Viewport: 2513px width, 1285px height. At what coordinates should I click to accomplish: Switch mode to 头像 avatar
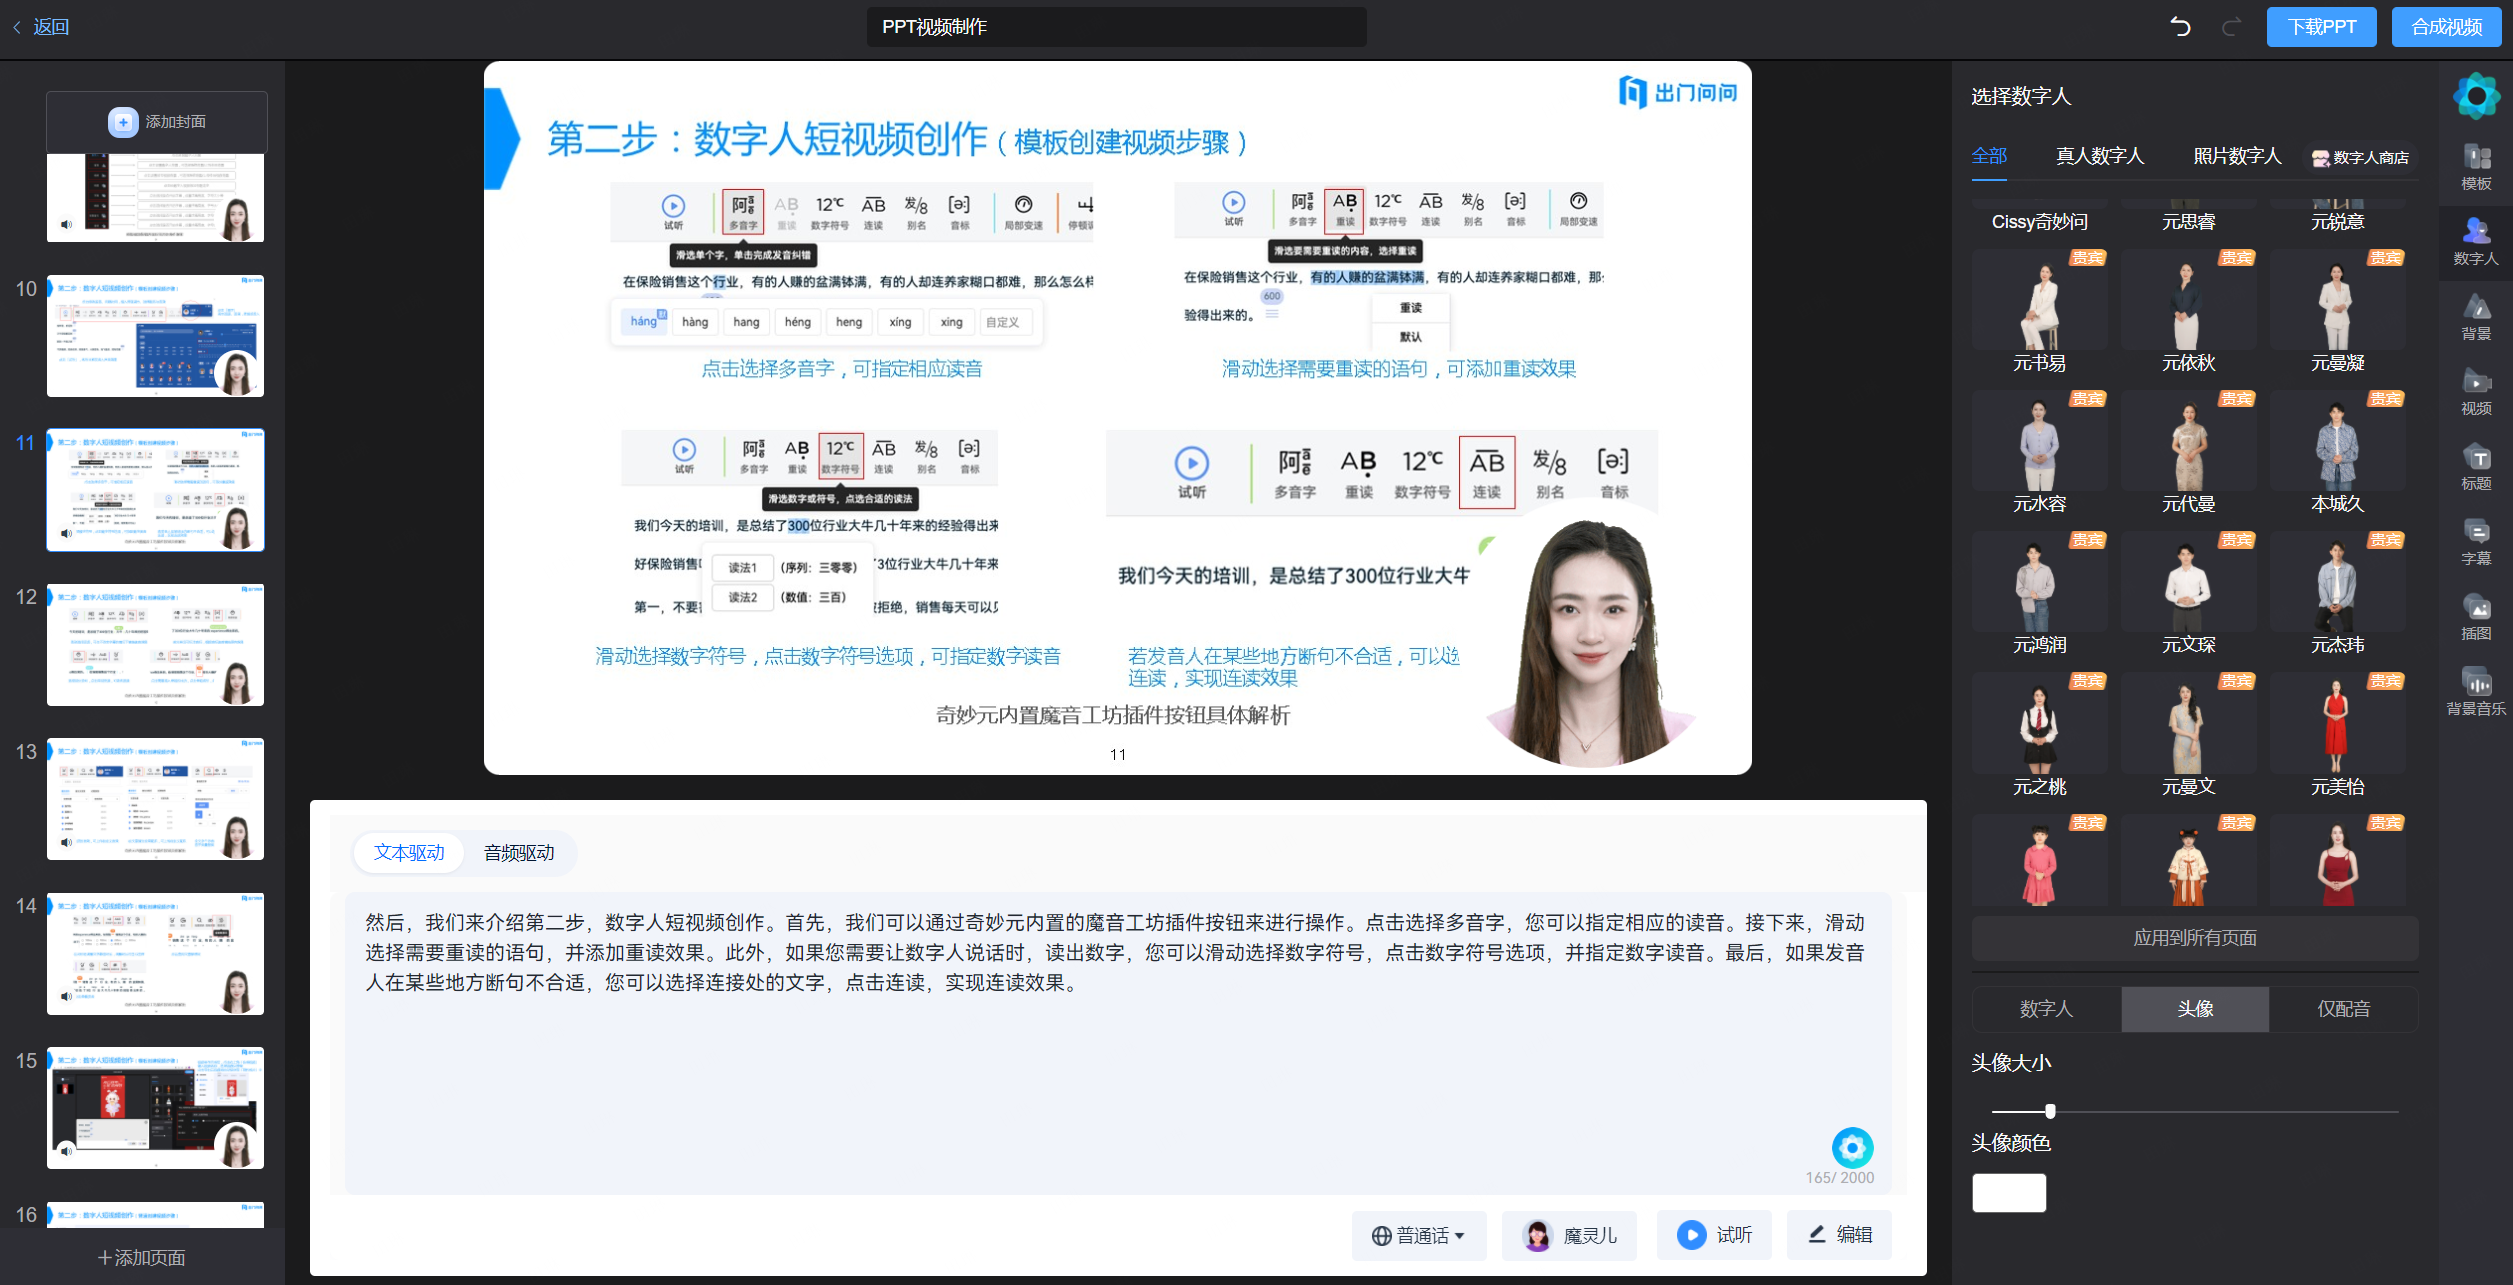2195,1009
